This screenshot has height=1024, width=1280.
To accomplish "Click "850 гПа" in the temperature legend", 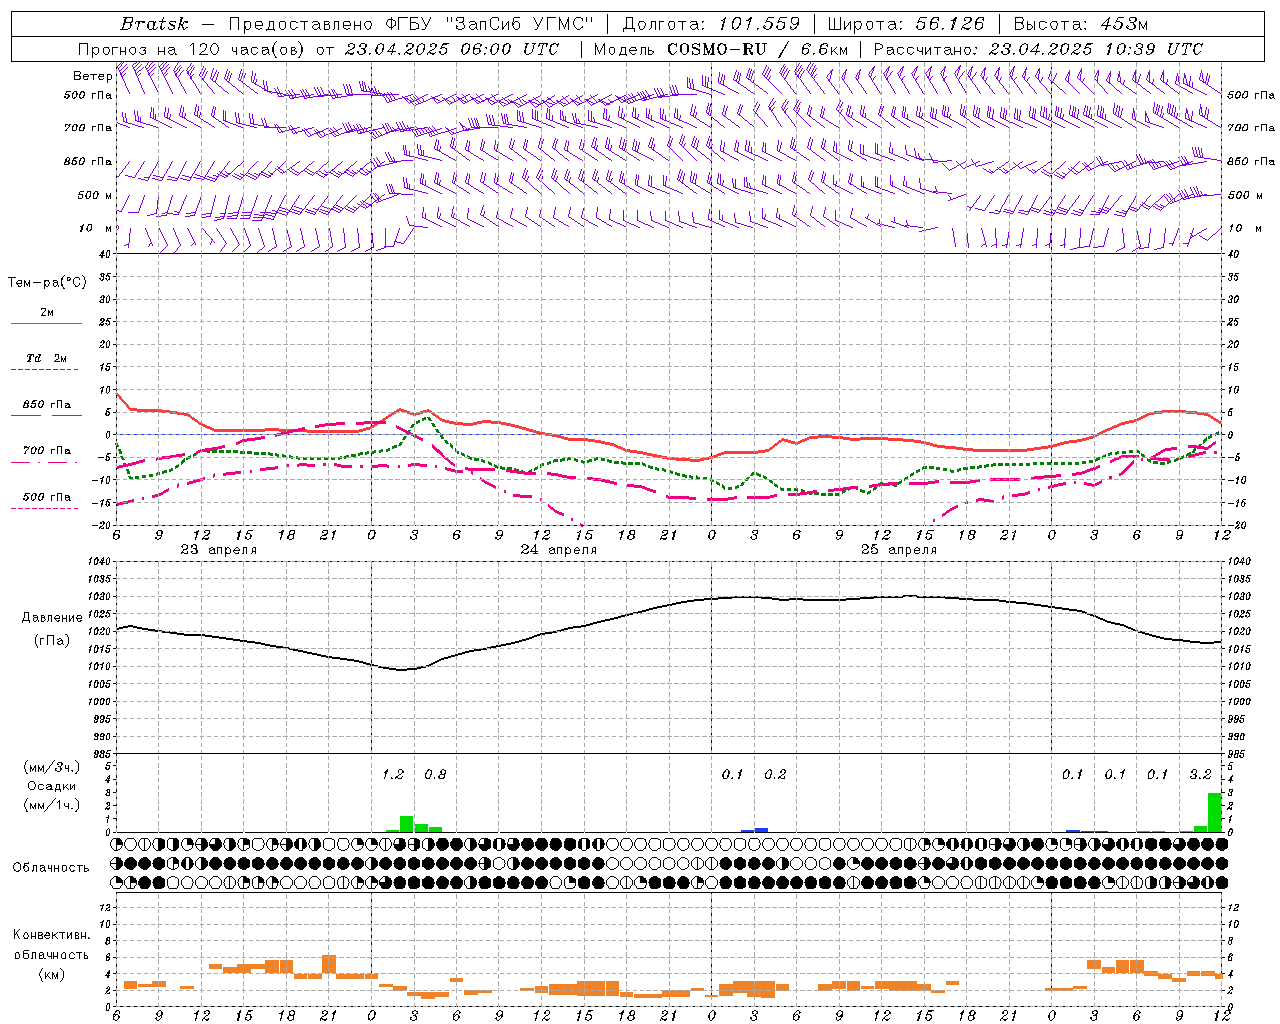I will click(x=47, y=405).
